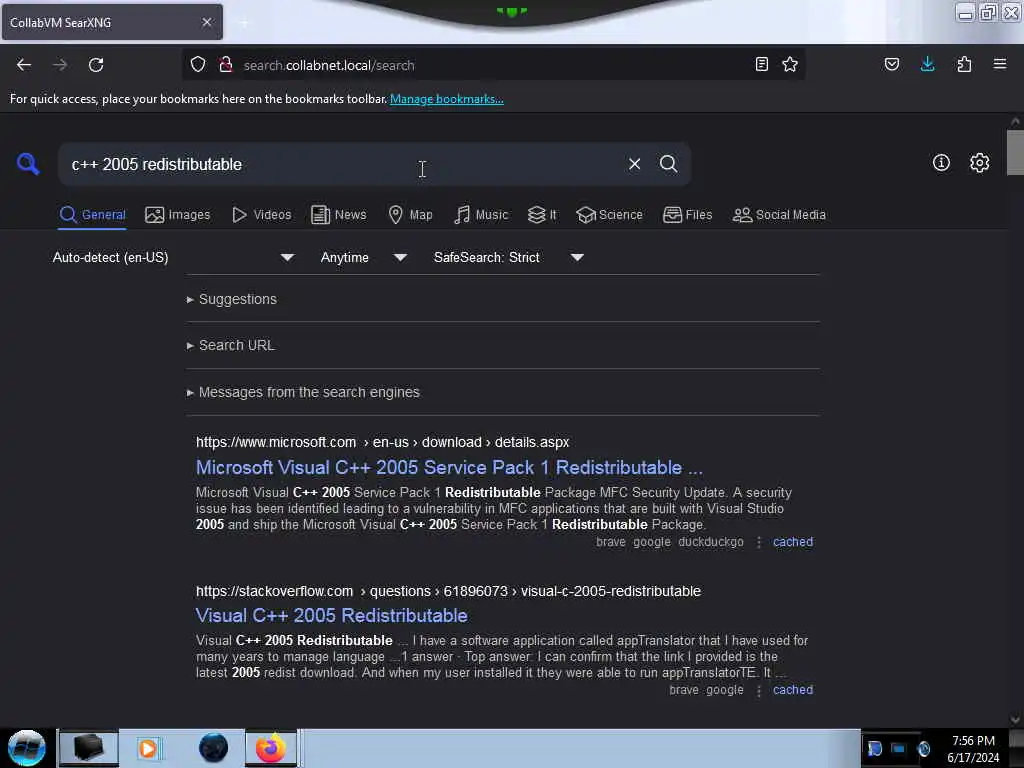Open the Firefox application menu

pos(1000,64)
